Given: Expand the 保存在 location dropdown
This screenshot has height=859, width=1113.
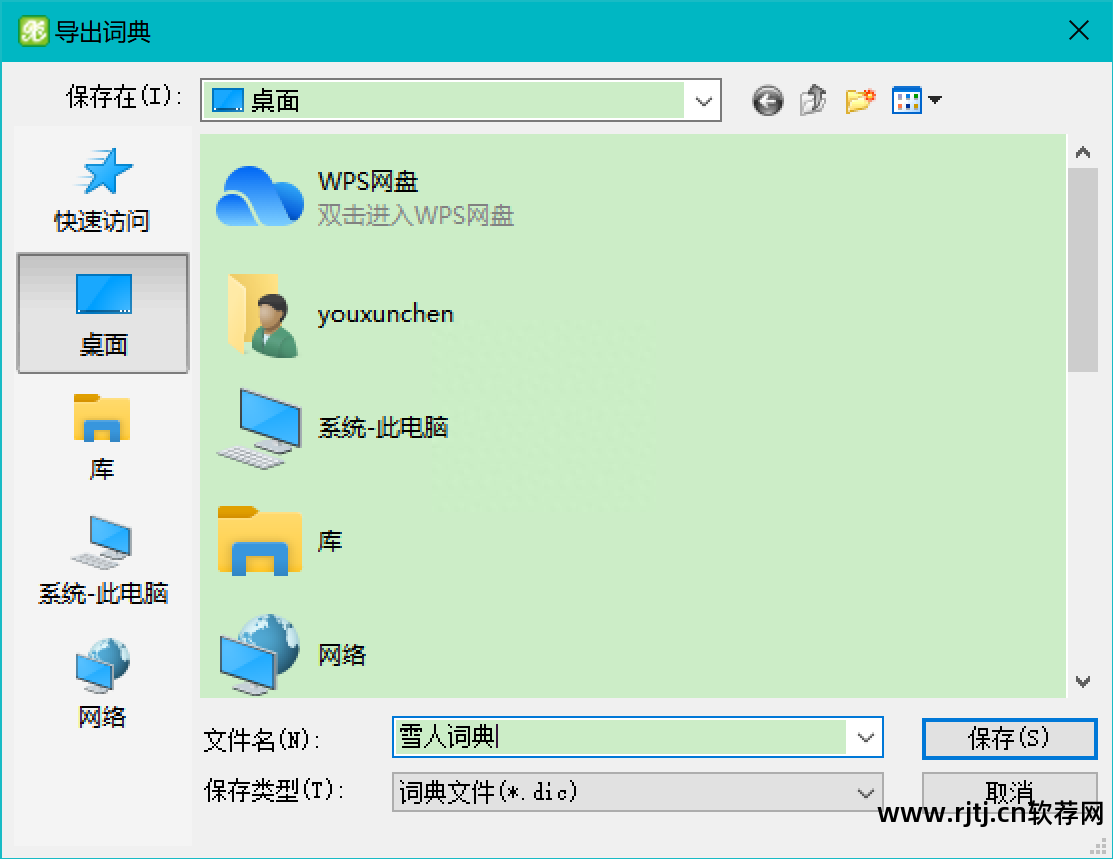Looking at the screenshot, I should tap(703, 101).
